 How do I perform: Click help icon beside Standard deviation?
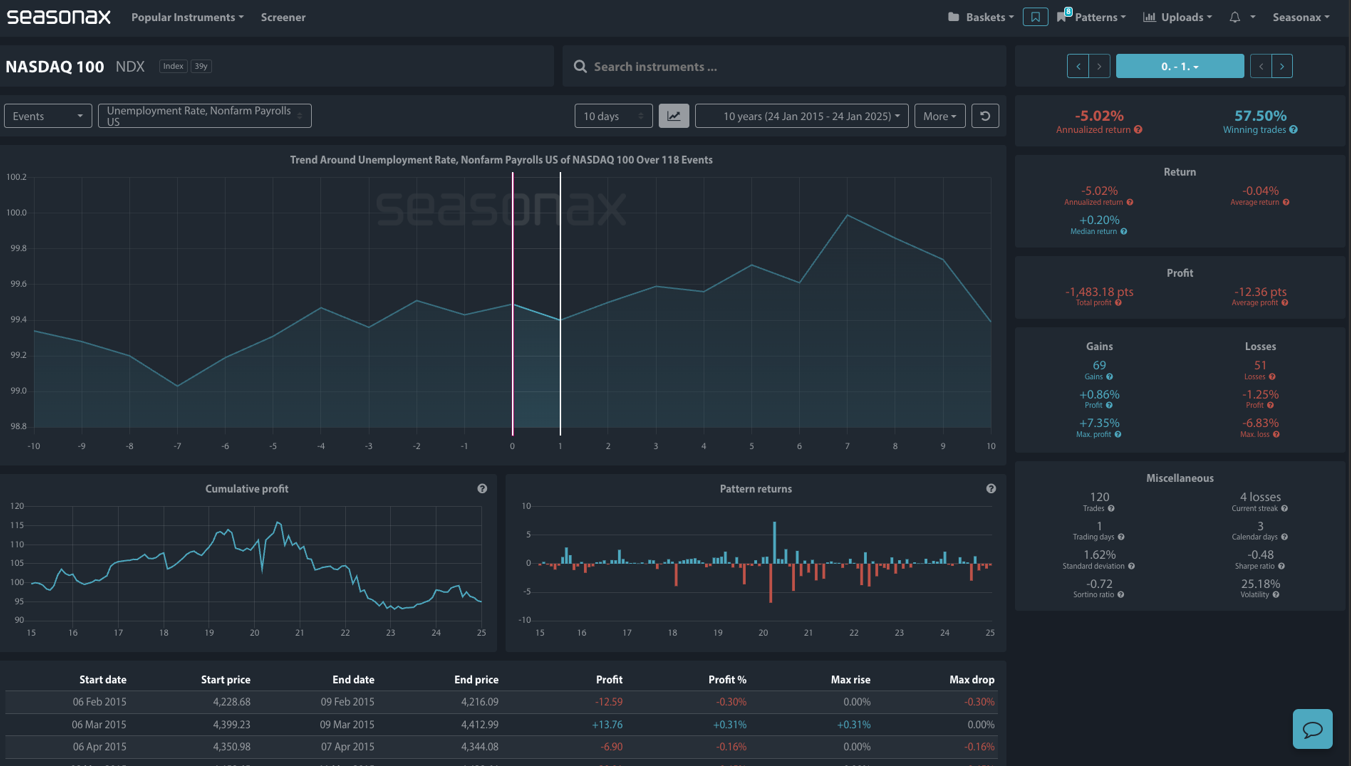(x=1132, y=566)
